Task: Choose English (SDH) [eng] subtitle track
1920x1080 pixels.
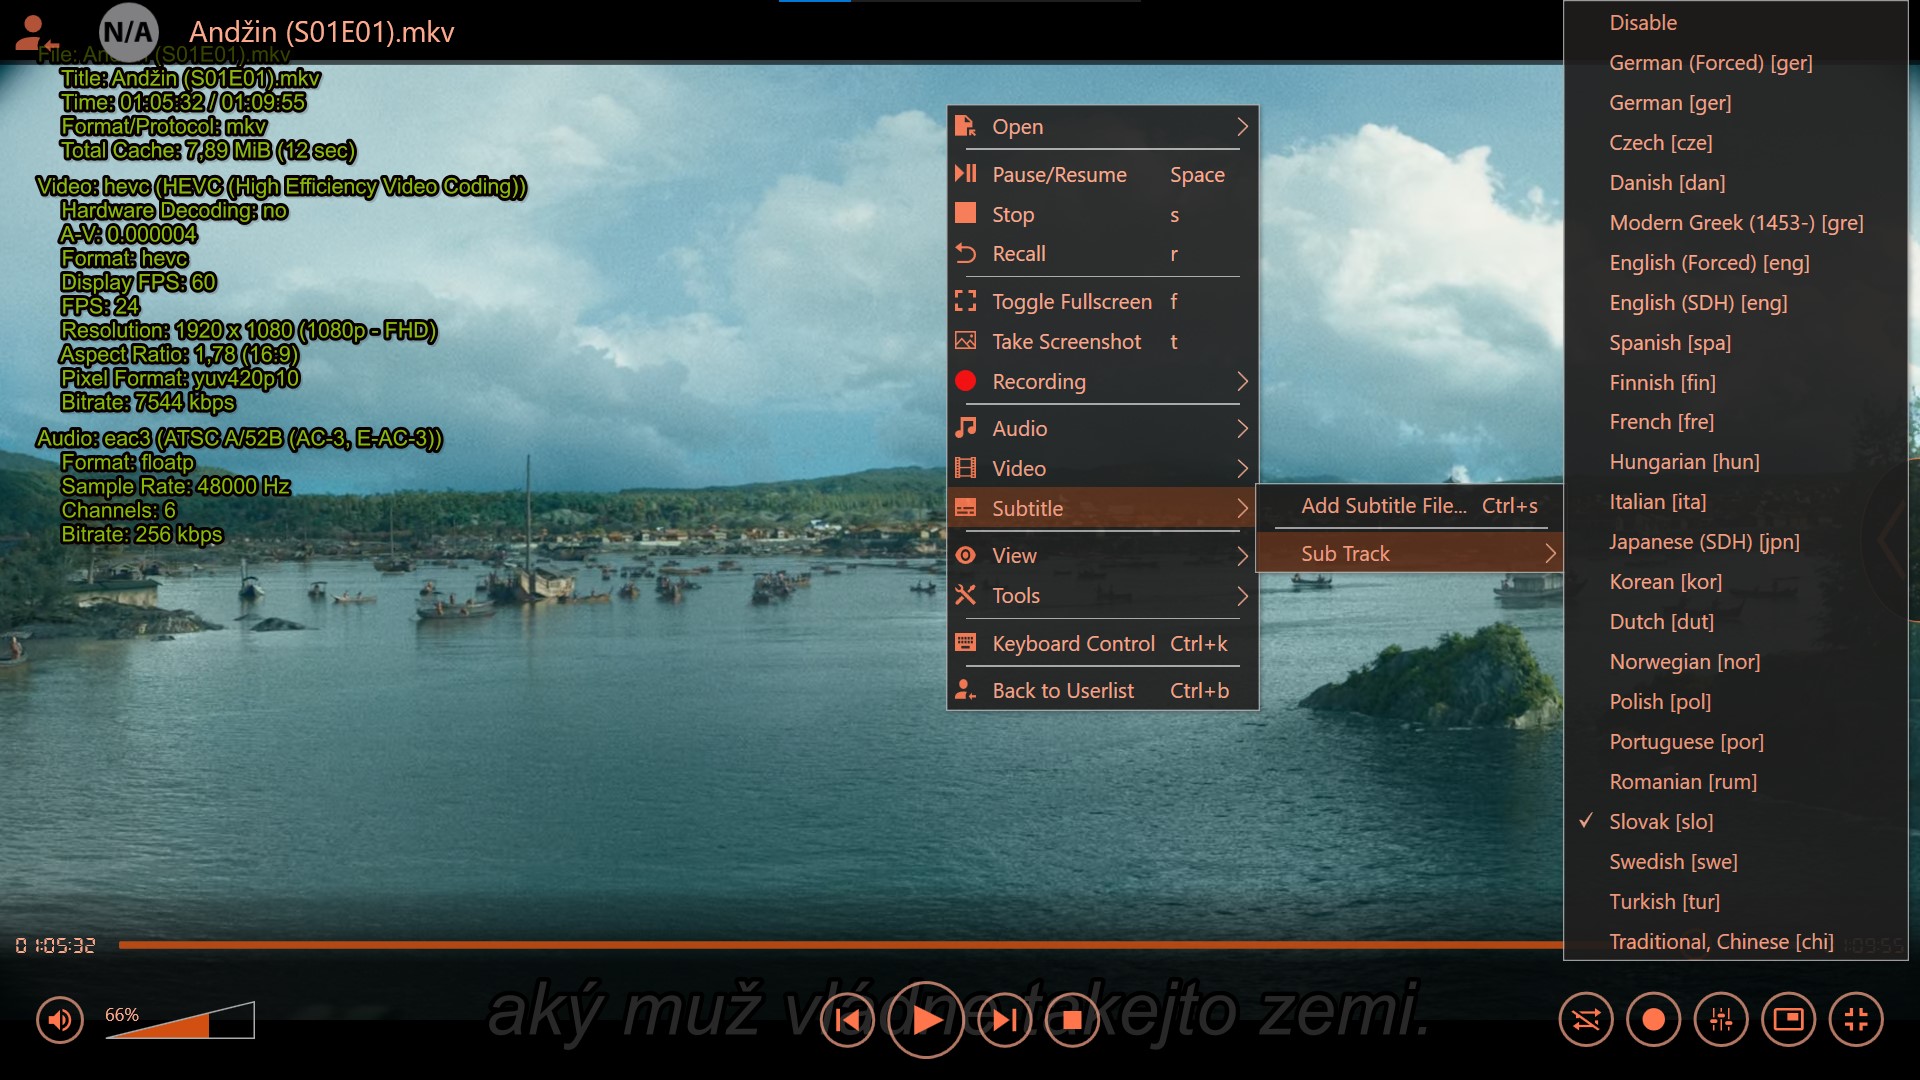Action: pos(1698,303)
